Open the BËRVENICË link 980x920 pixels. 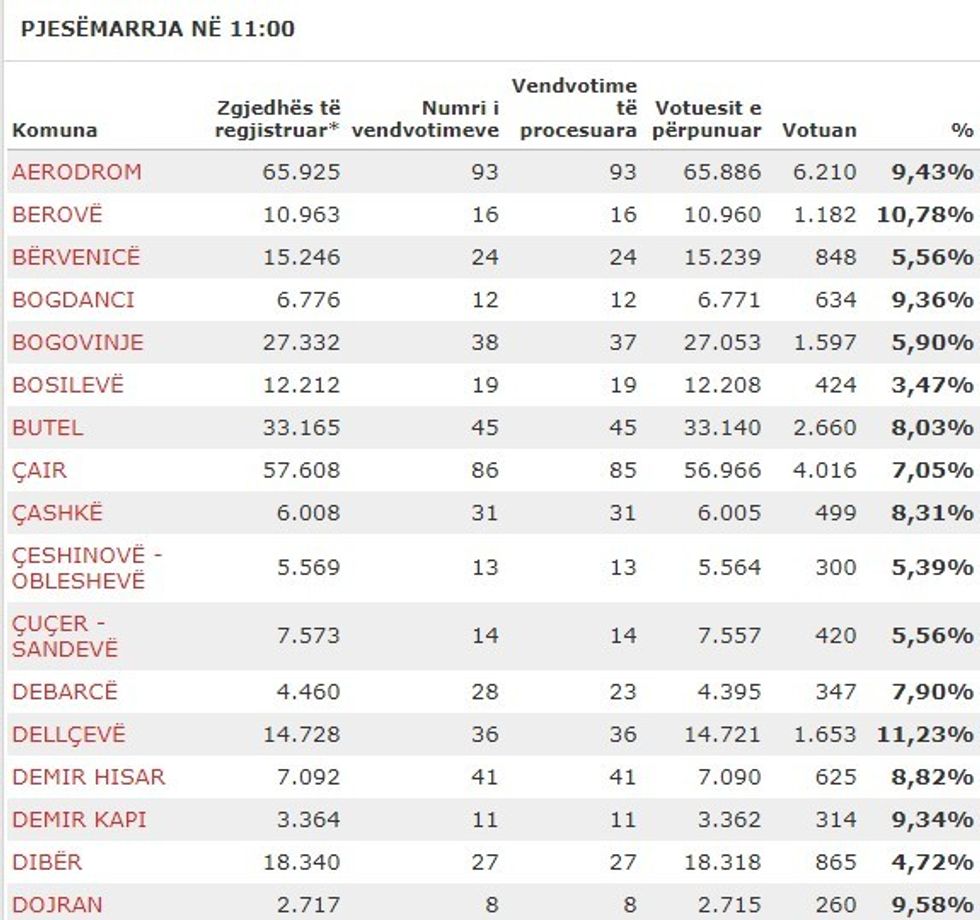[76, 258]
